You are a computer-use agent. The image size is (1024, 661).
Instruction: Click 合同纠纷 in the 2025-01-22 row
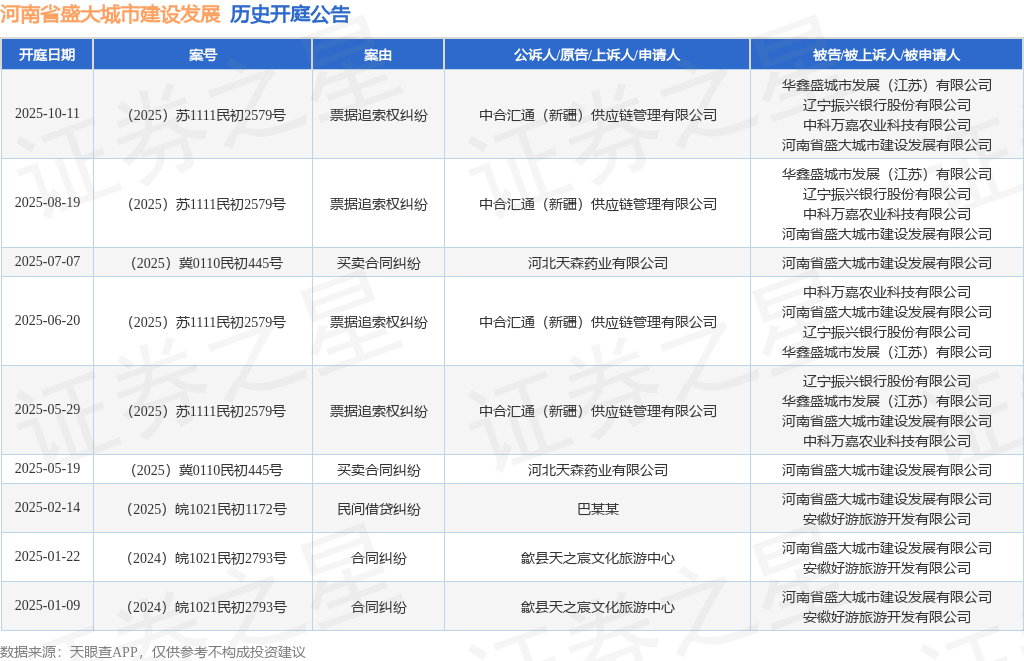pyautogui.click(x=378, y=558)
